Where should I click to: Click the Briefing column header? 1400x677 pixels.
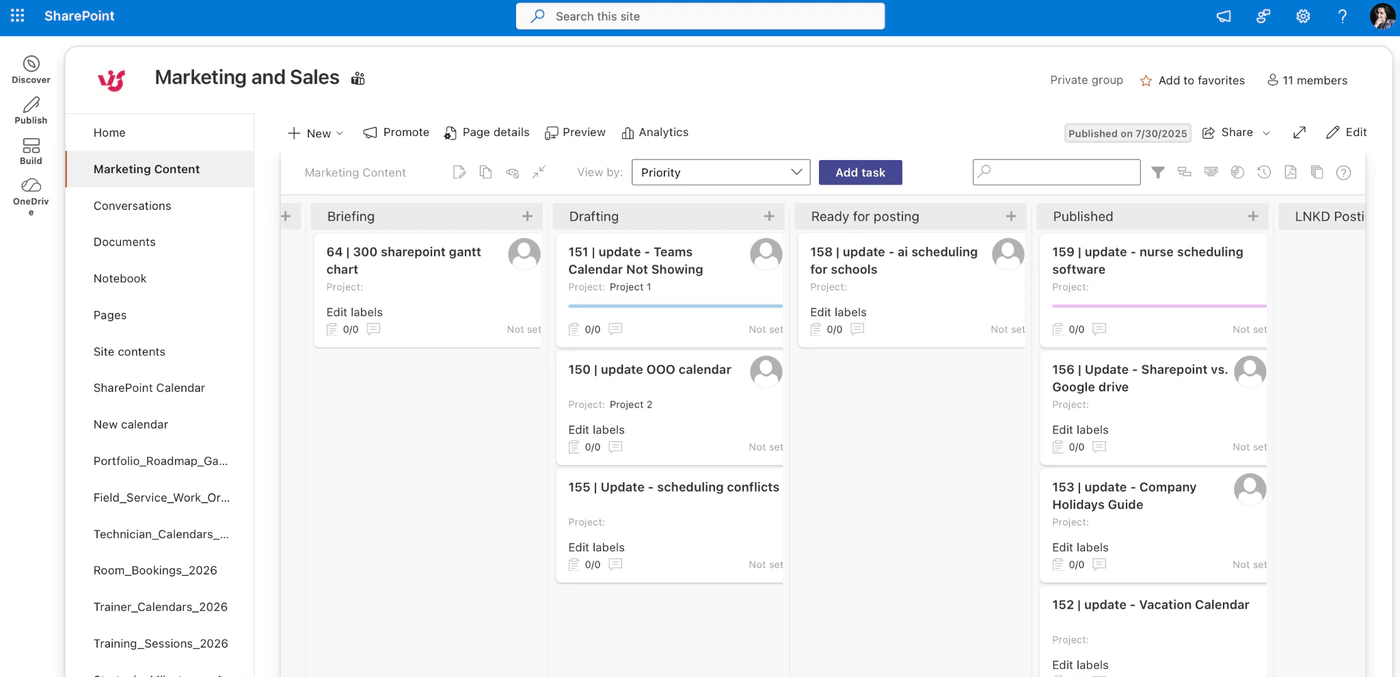[x=426, y=216]
